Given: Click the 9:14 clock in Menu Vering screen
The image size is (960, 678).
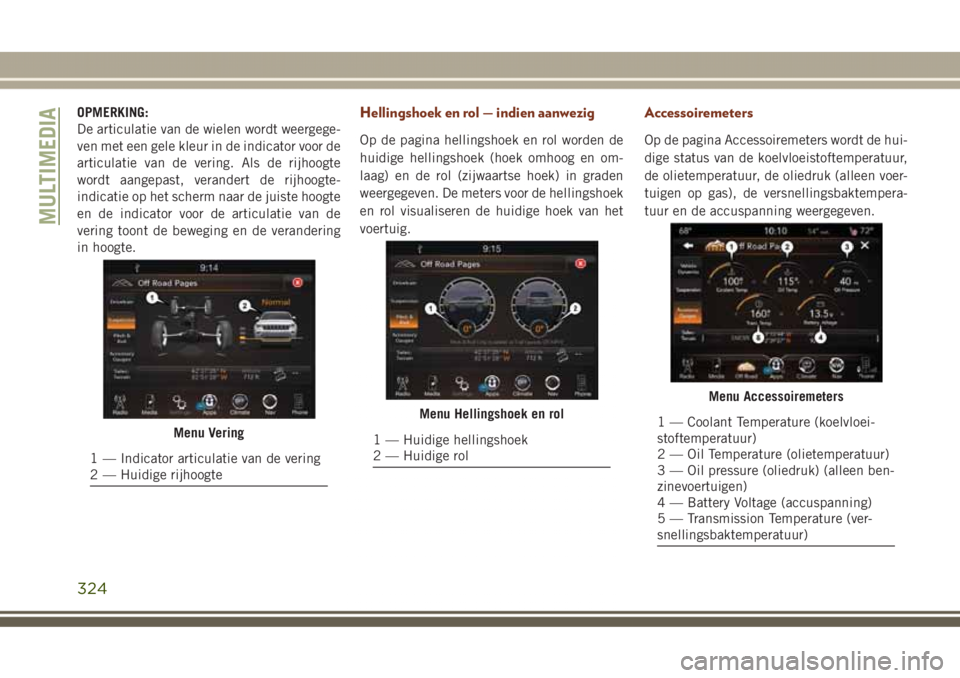Looking at the screenshot, I should 209,268.
